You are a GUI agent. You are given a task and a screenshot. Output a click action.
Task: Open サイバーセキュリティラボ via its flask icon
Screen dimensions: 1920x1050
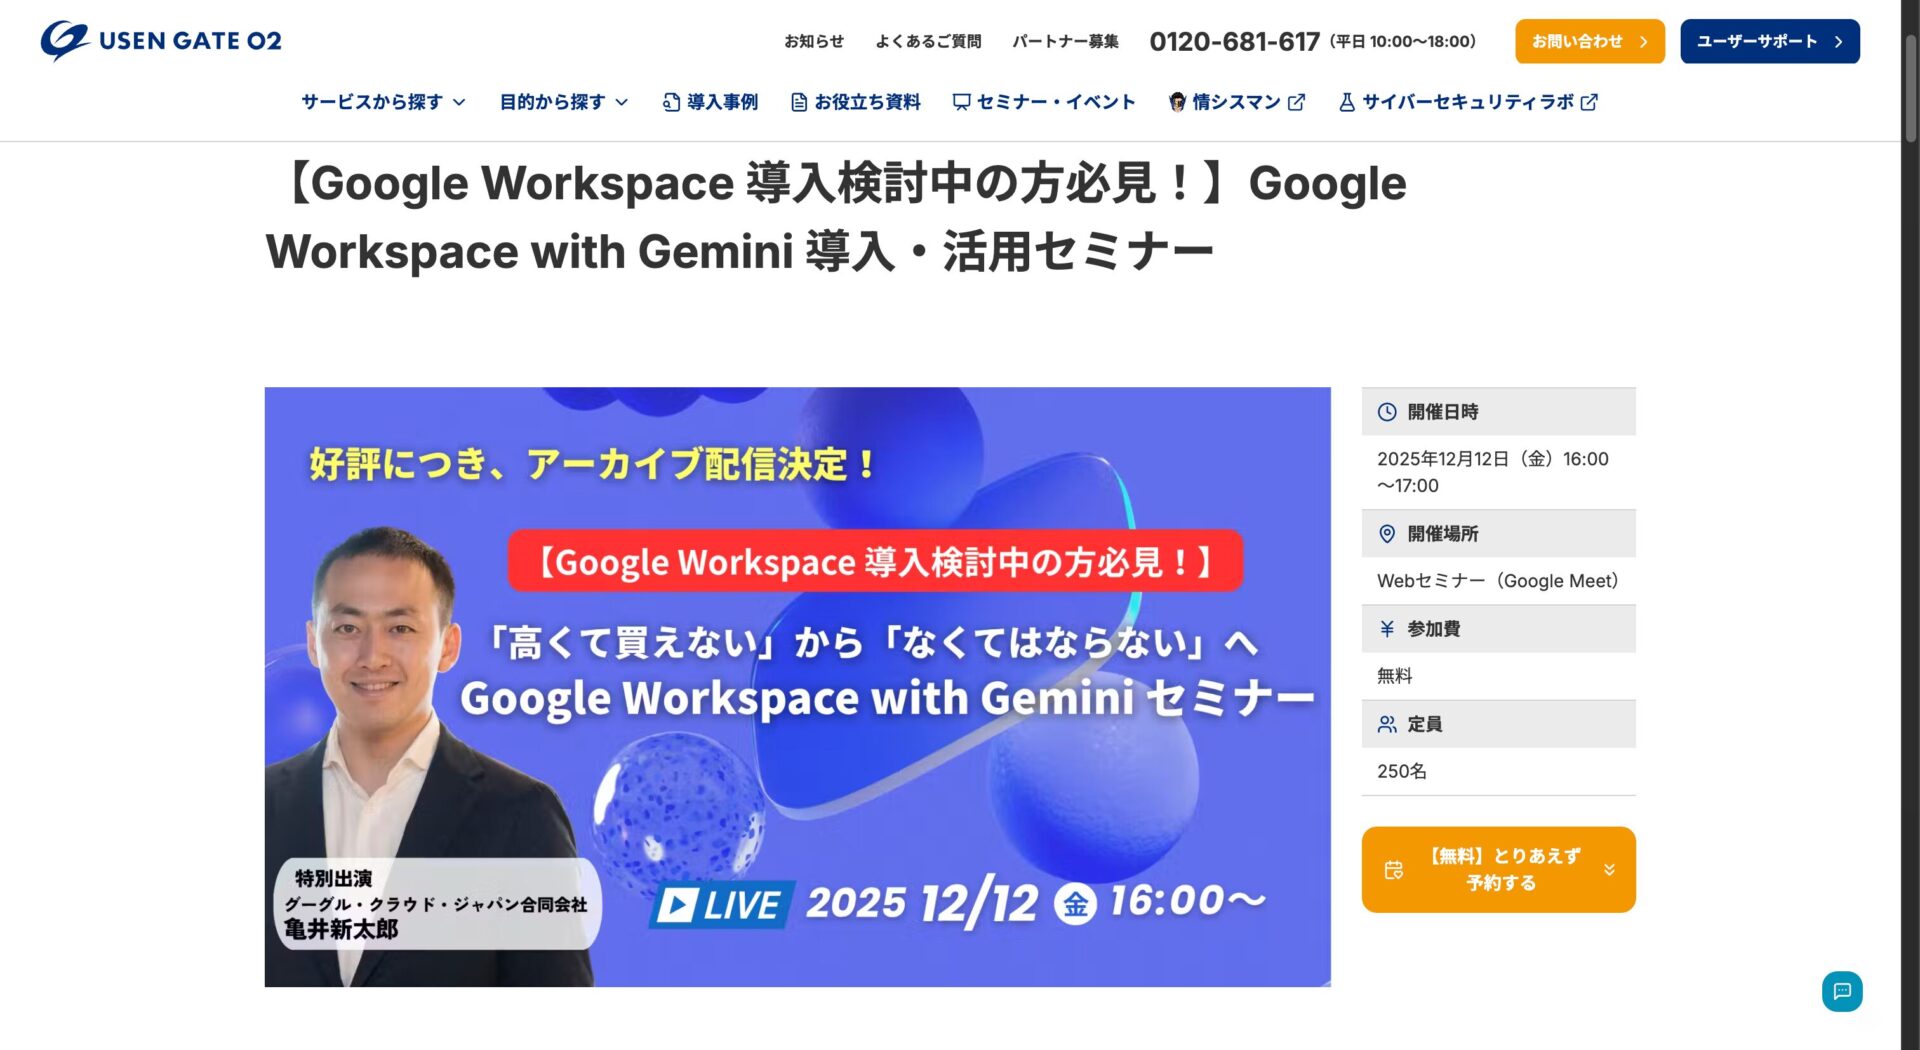click(x=1347, y=101)
